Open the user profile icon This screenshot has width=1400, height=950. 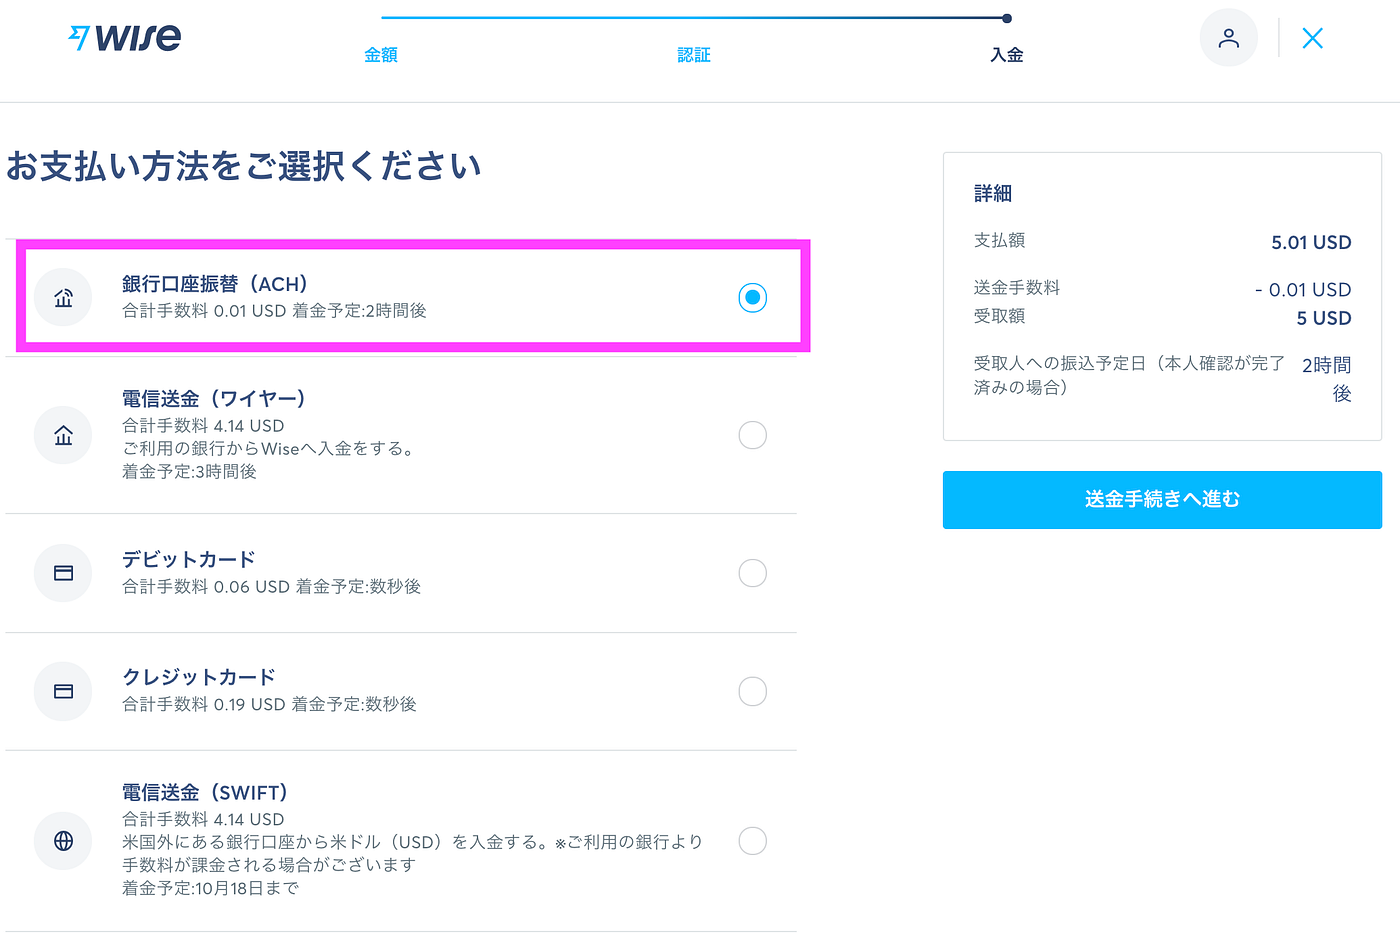point(1228,38)
